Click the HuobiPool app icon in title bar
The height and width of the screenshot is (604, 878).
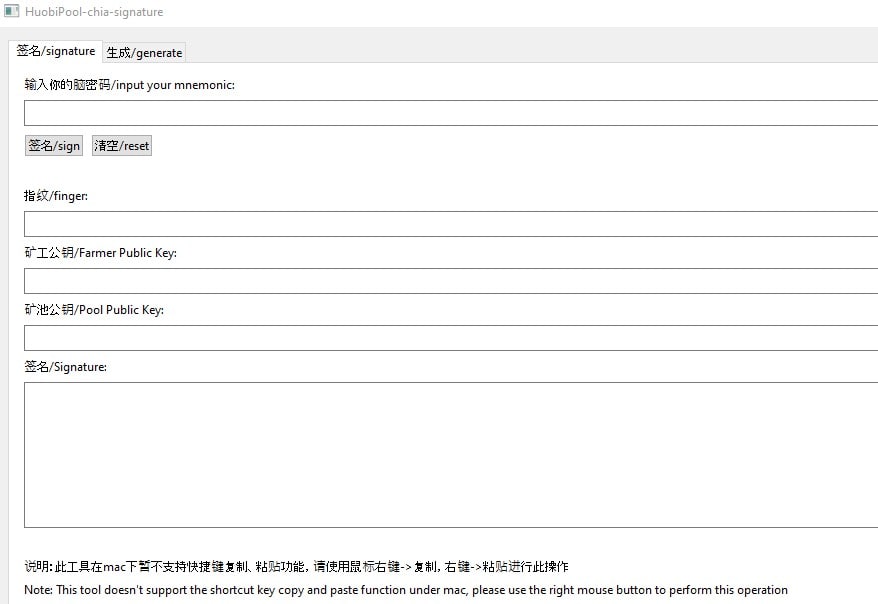pyautogui.click(x=11, y=11)
